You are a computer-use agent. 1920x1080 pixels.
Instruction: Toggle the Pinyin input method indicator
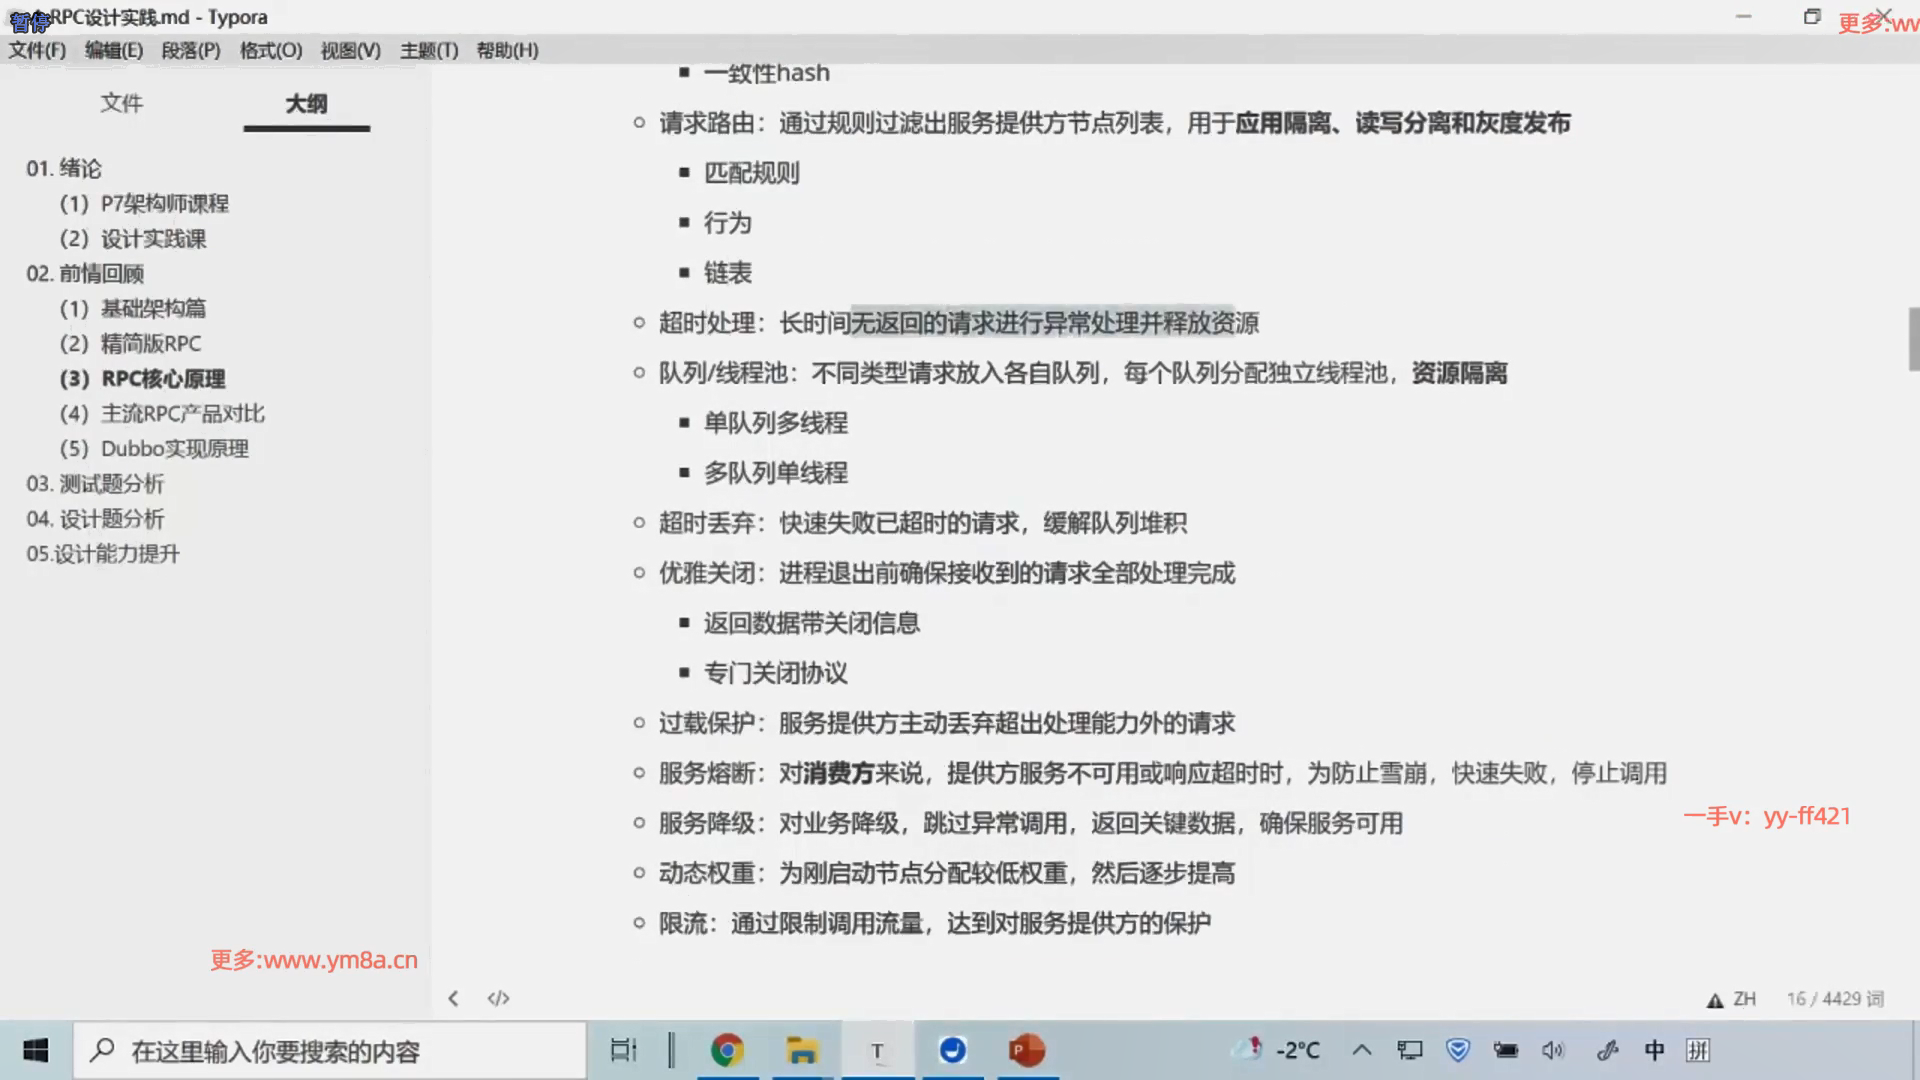pos(1698,1050)
